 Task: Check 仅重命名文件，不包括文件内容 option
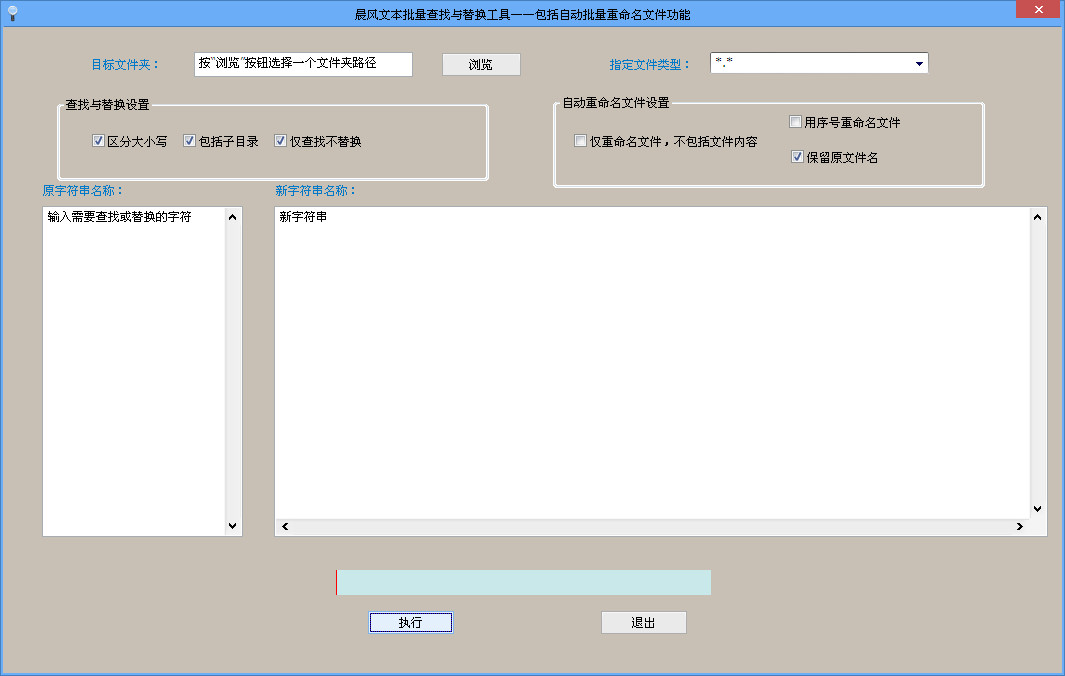(x=580, y=141)
